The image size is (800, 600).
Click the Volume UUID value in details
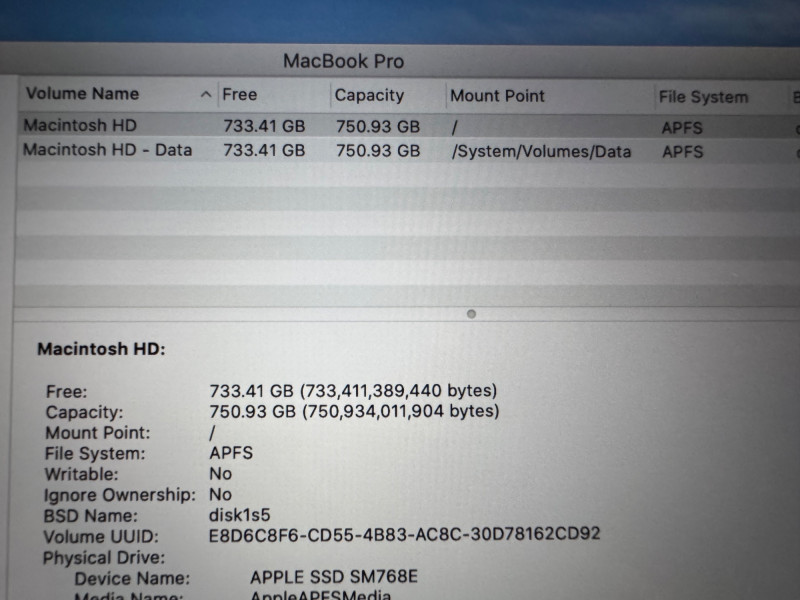tap(404, 534)
